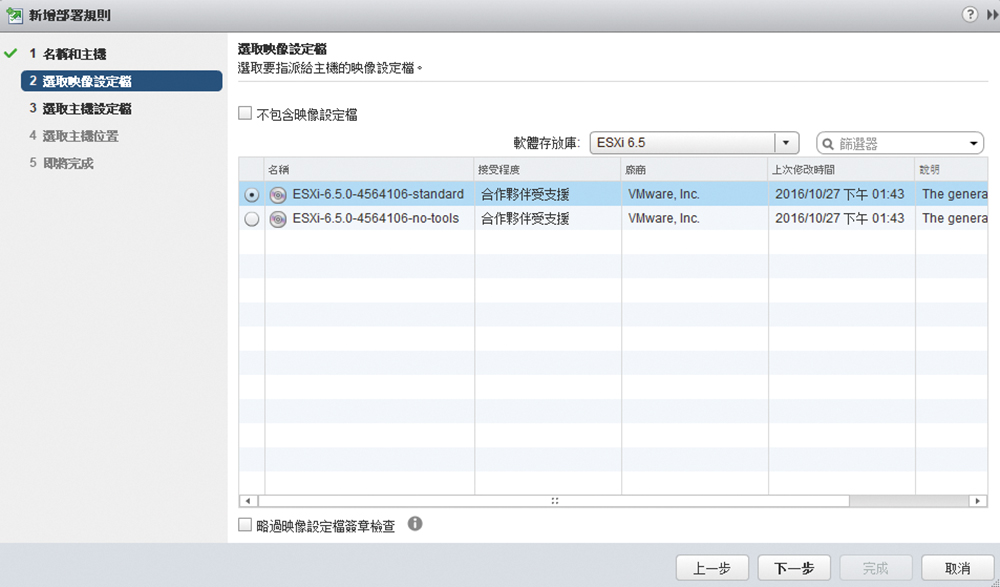Open the help question mark icon

969,14
